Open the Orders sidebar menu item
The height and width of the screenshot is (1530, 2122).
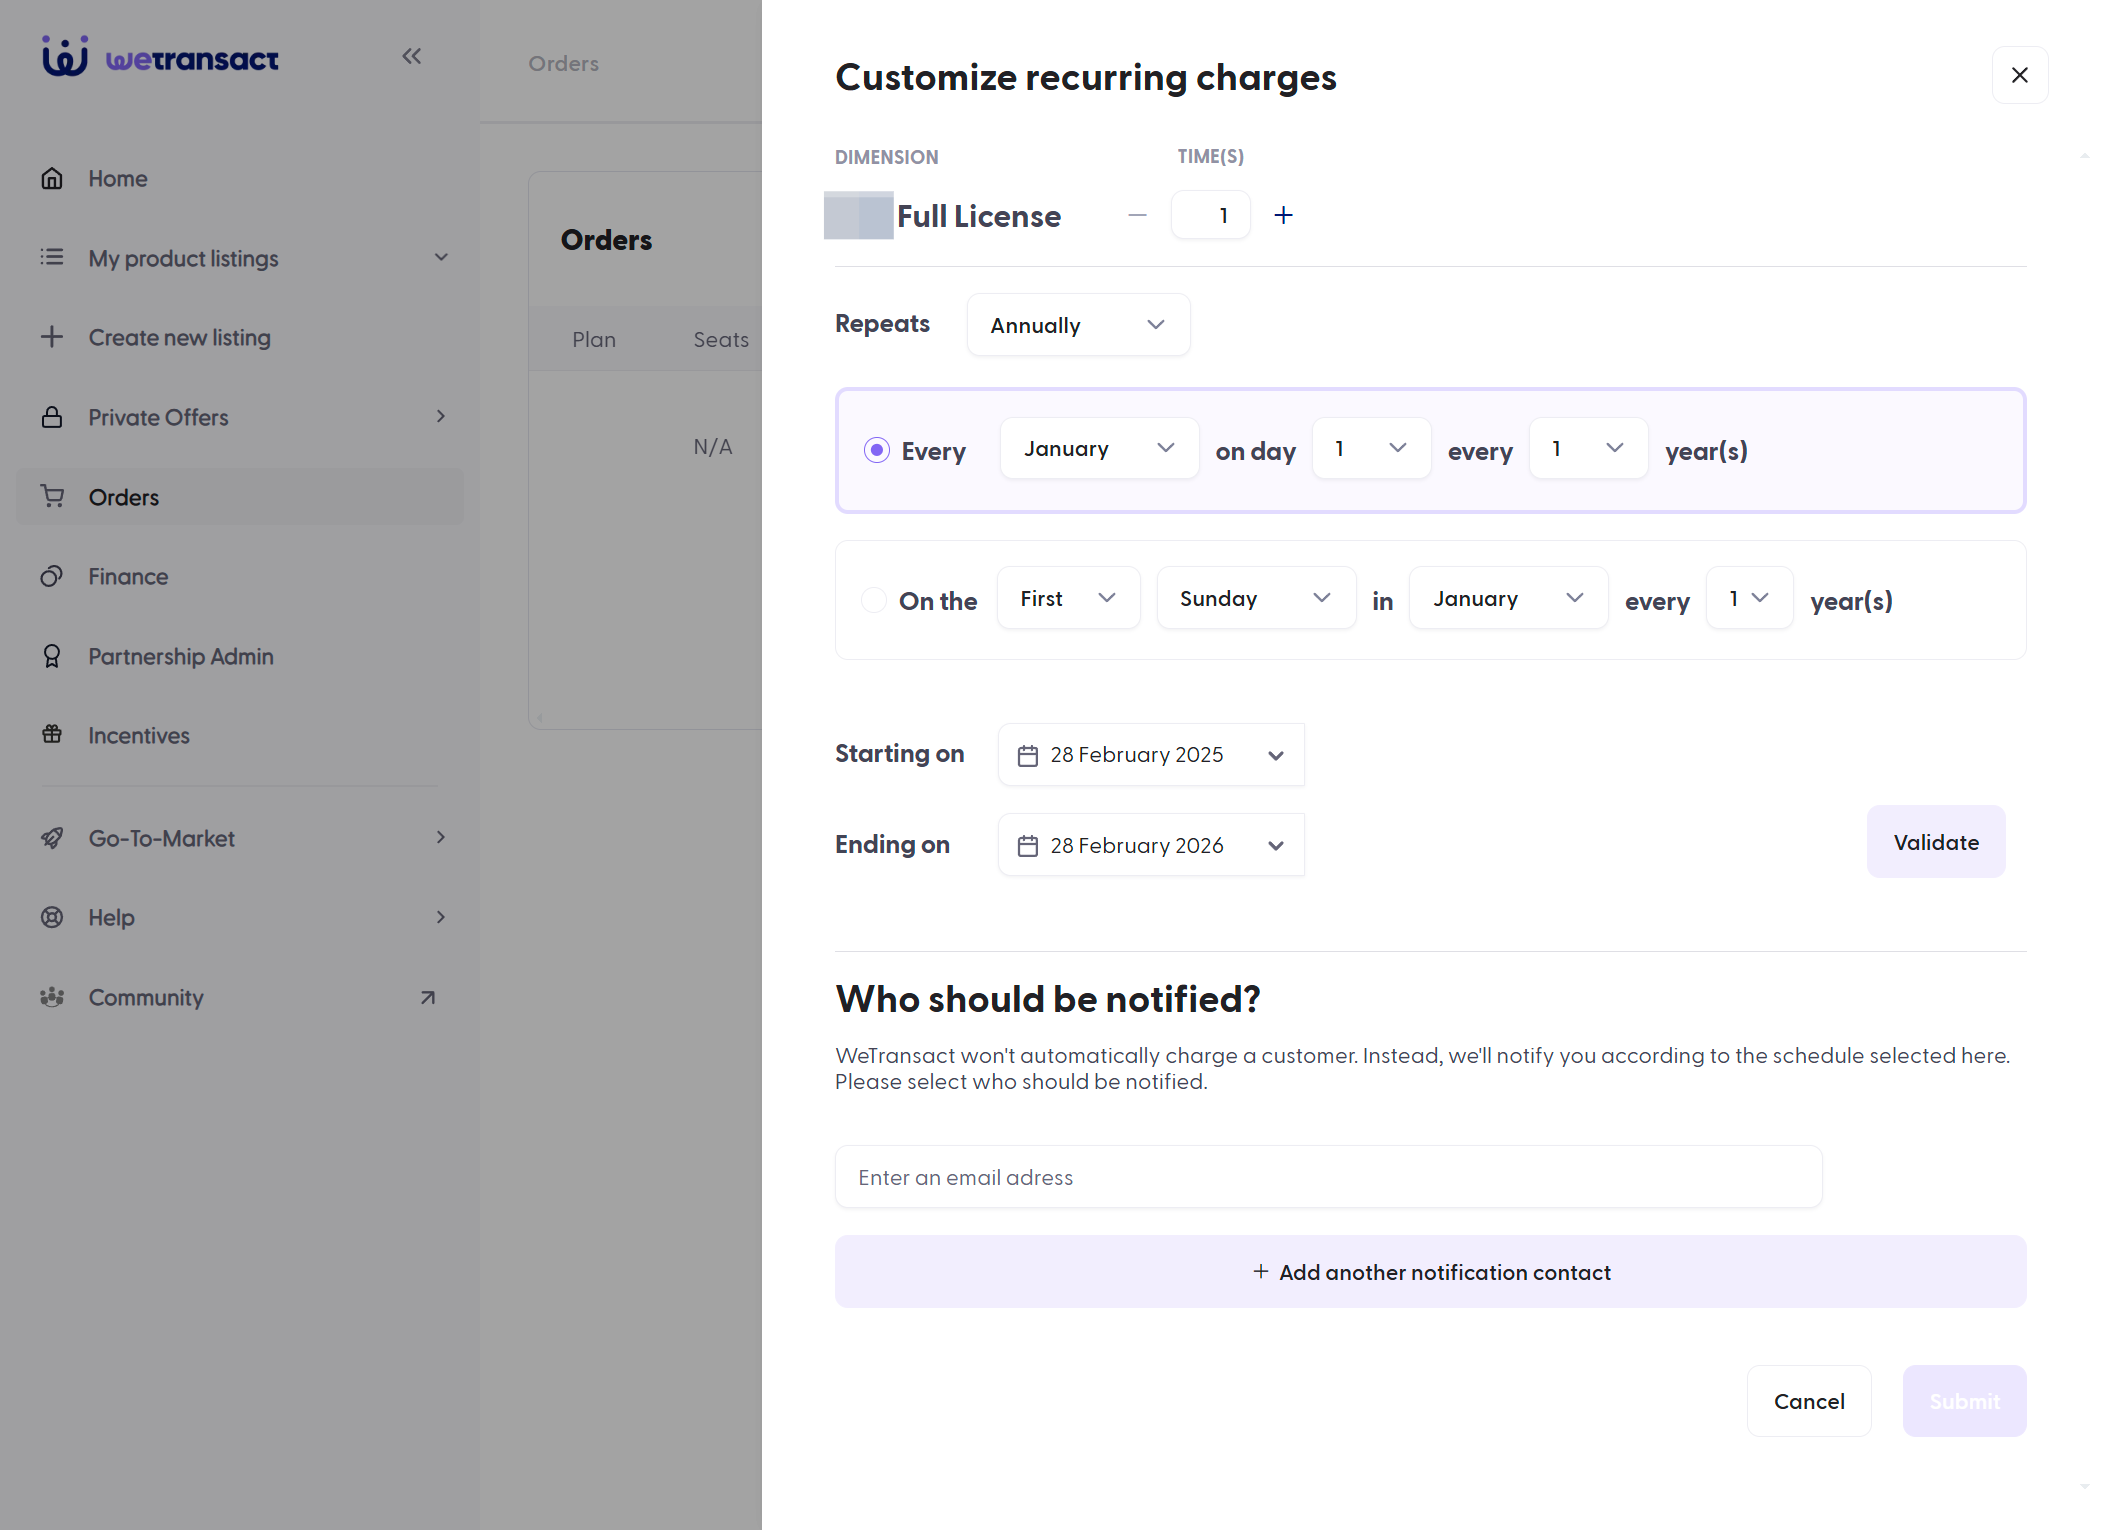pyautogui.click(x=240, y=497)
